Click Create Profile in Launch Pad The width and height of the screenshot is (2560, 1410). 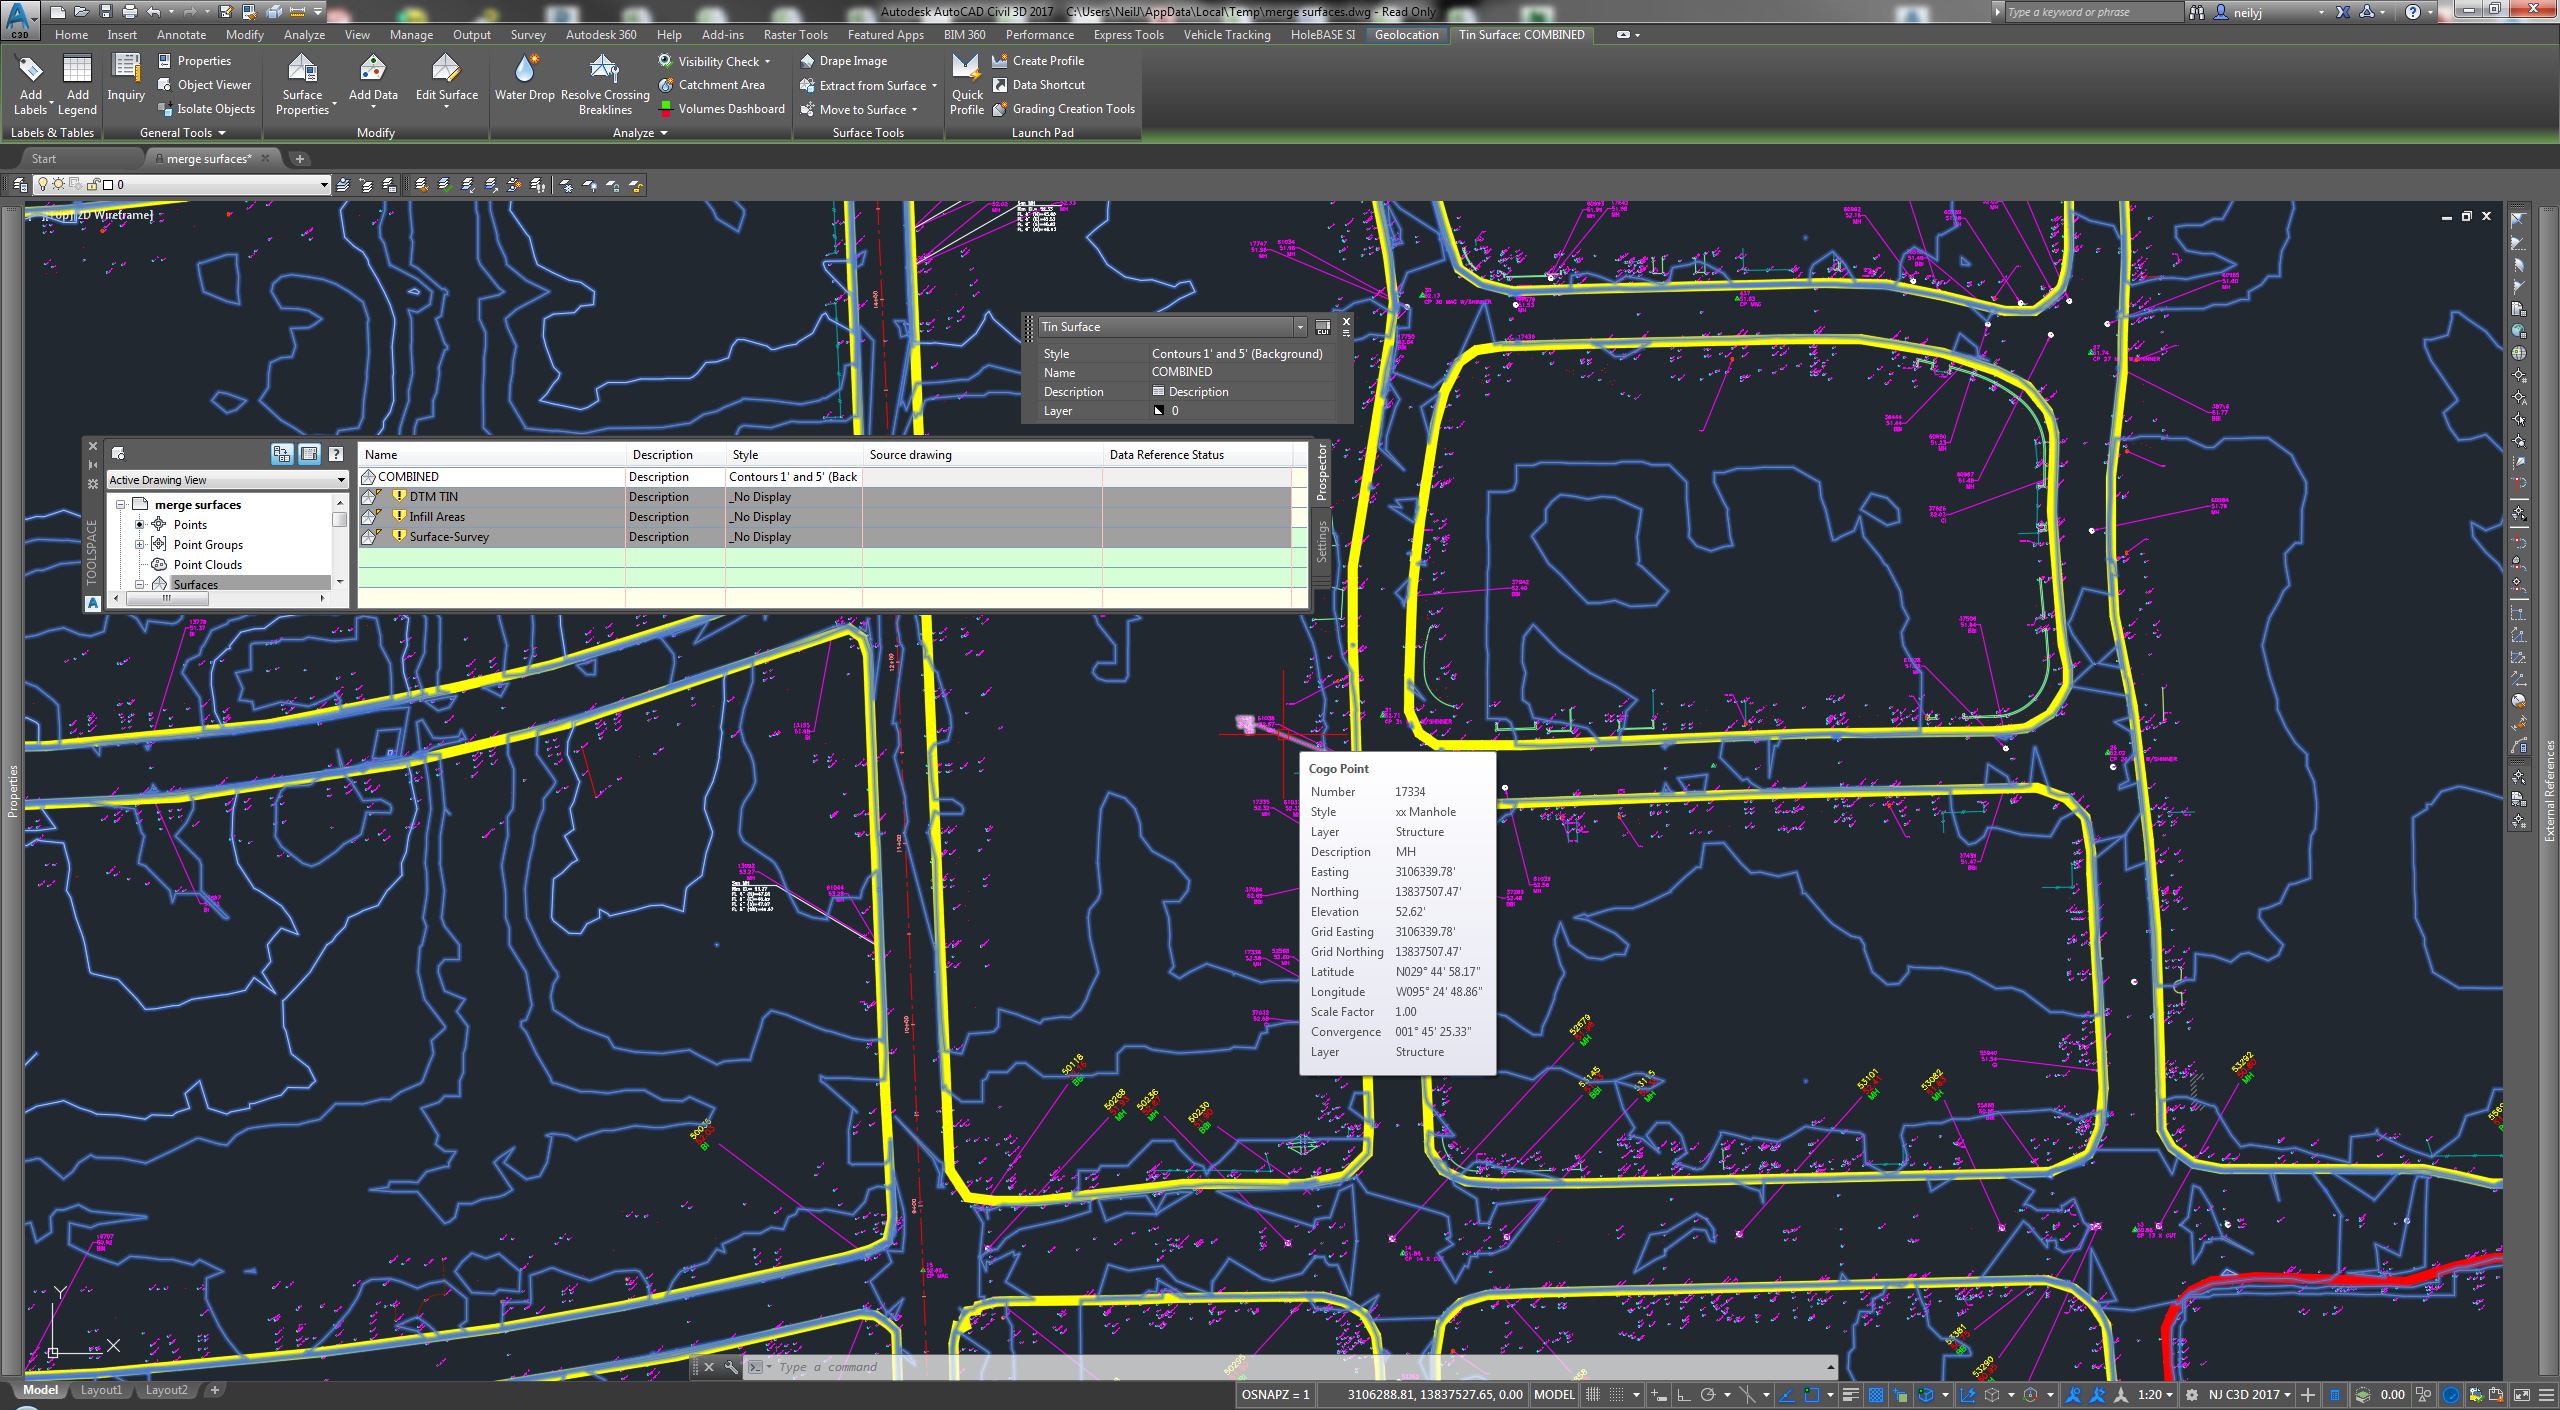coord(1038,61)
